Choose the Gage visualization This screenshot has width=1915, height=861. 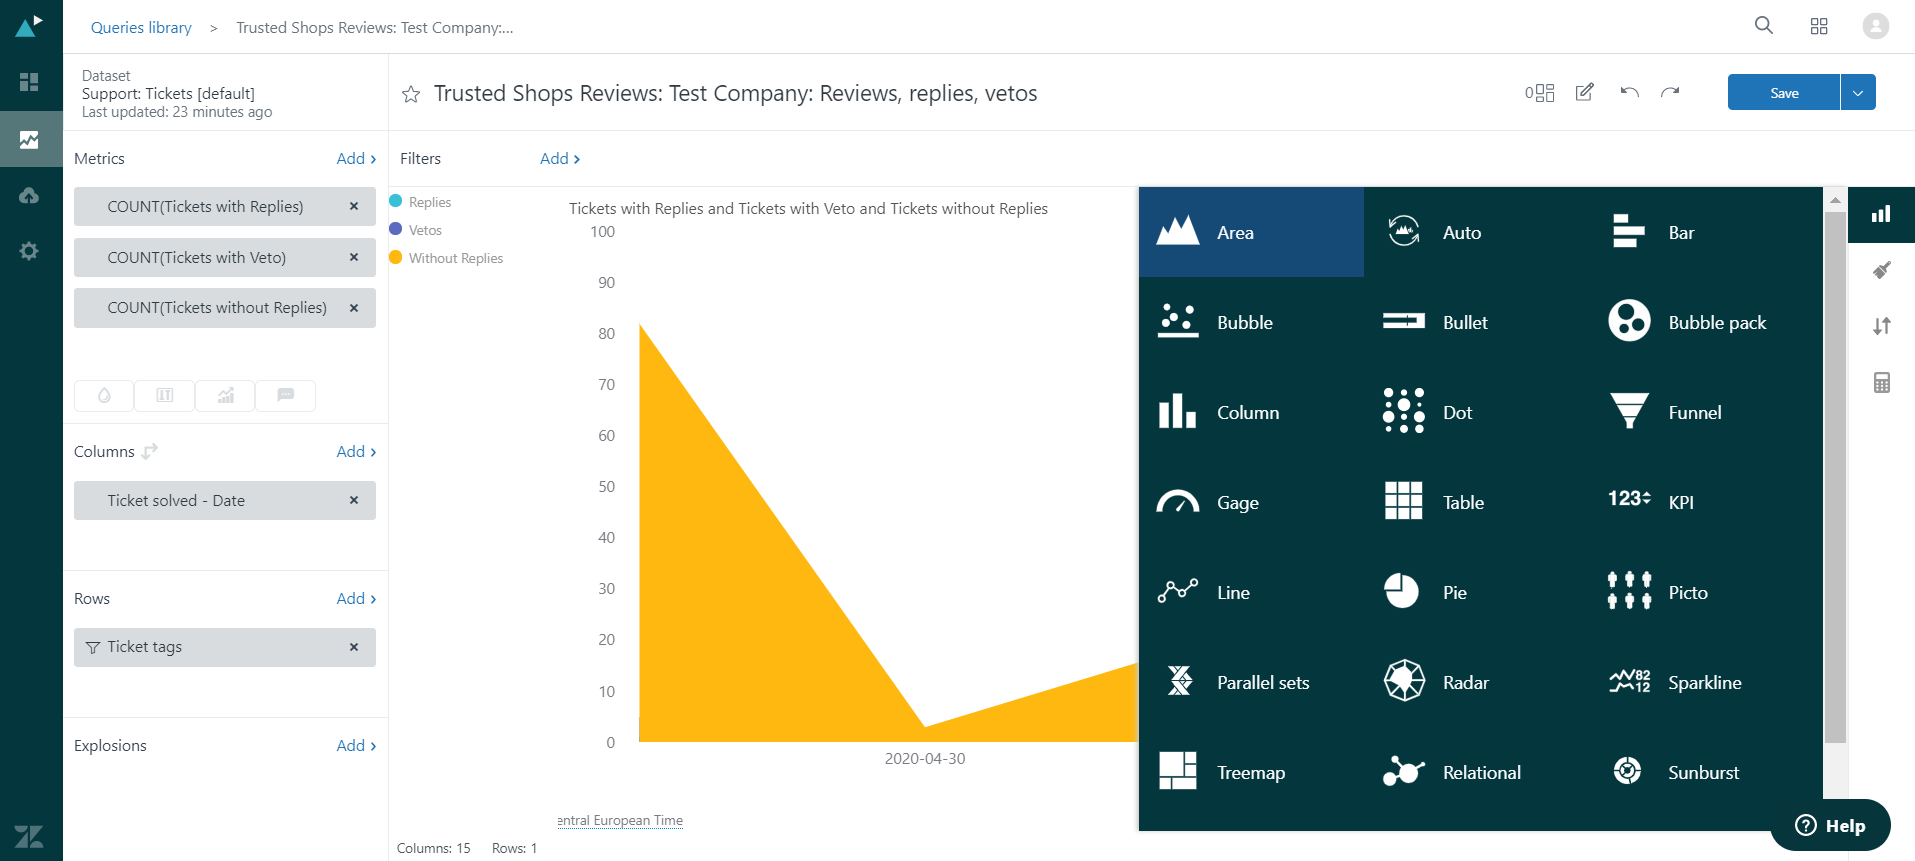tap(1251, 502)
